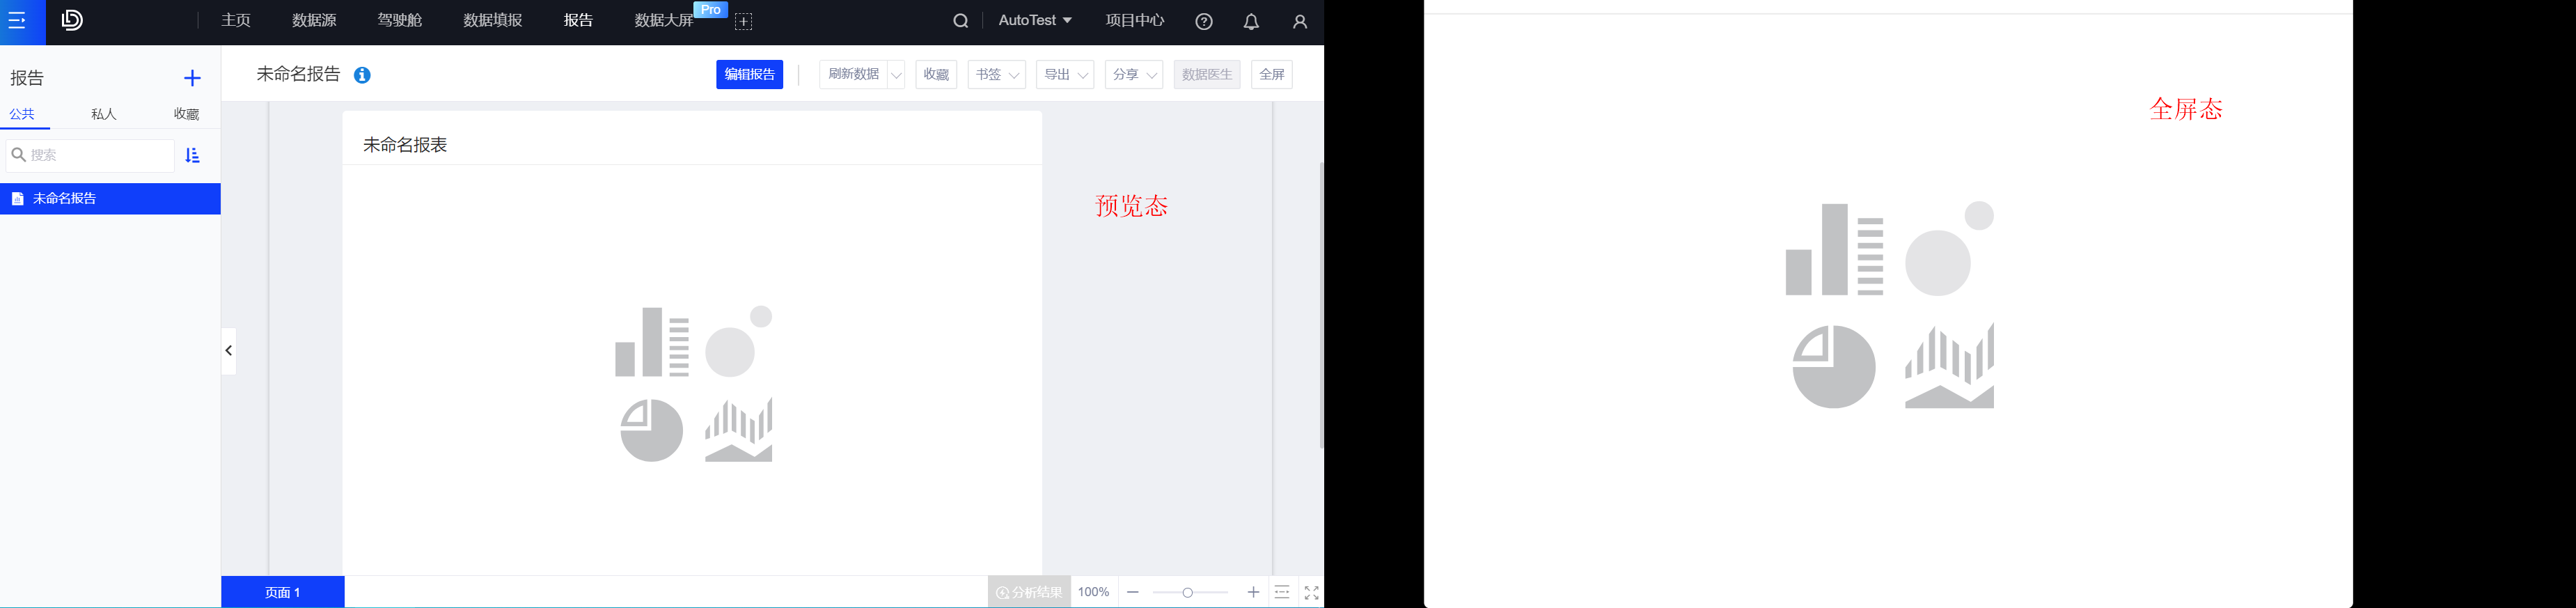Open the help question-mark icon

pos(1204,22)
